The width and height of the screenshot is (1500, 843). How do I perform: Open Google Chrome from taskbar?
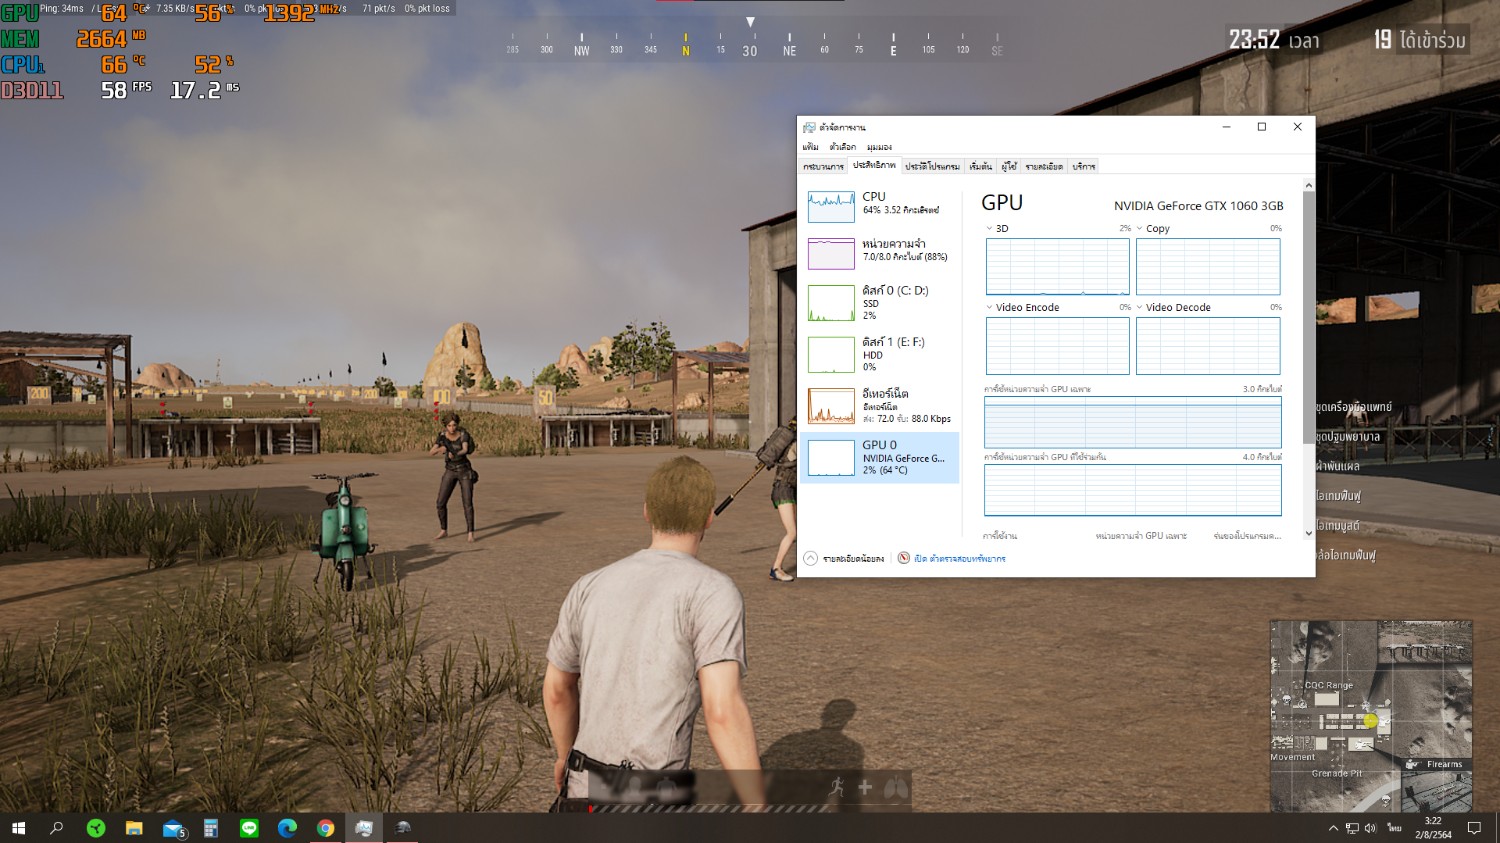pos(325,828)
